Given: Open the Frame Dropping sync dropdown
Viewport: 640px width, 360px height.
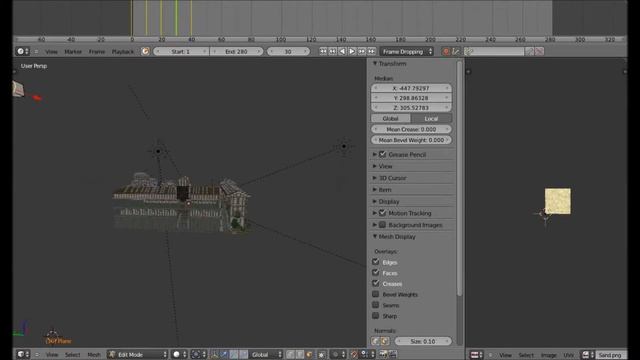Looking at the screenshot, I should coord(407,51).
